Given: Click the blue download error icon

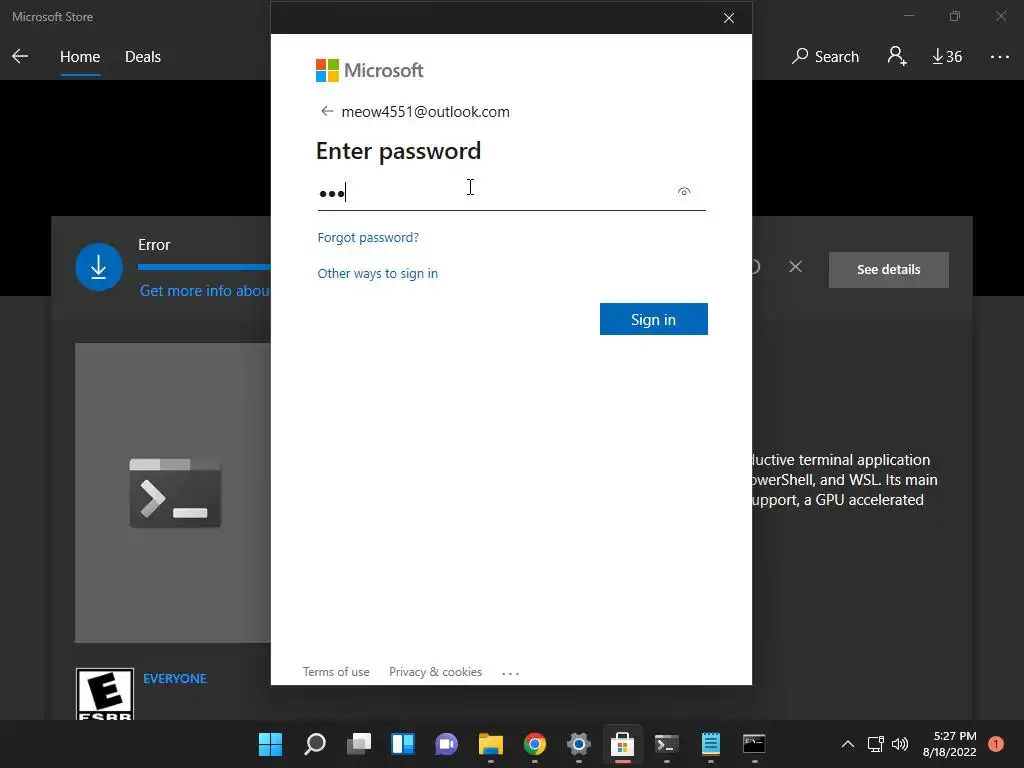Looking at the screenshot, I should tap(99, 267).
